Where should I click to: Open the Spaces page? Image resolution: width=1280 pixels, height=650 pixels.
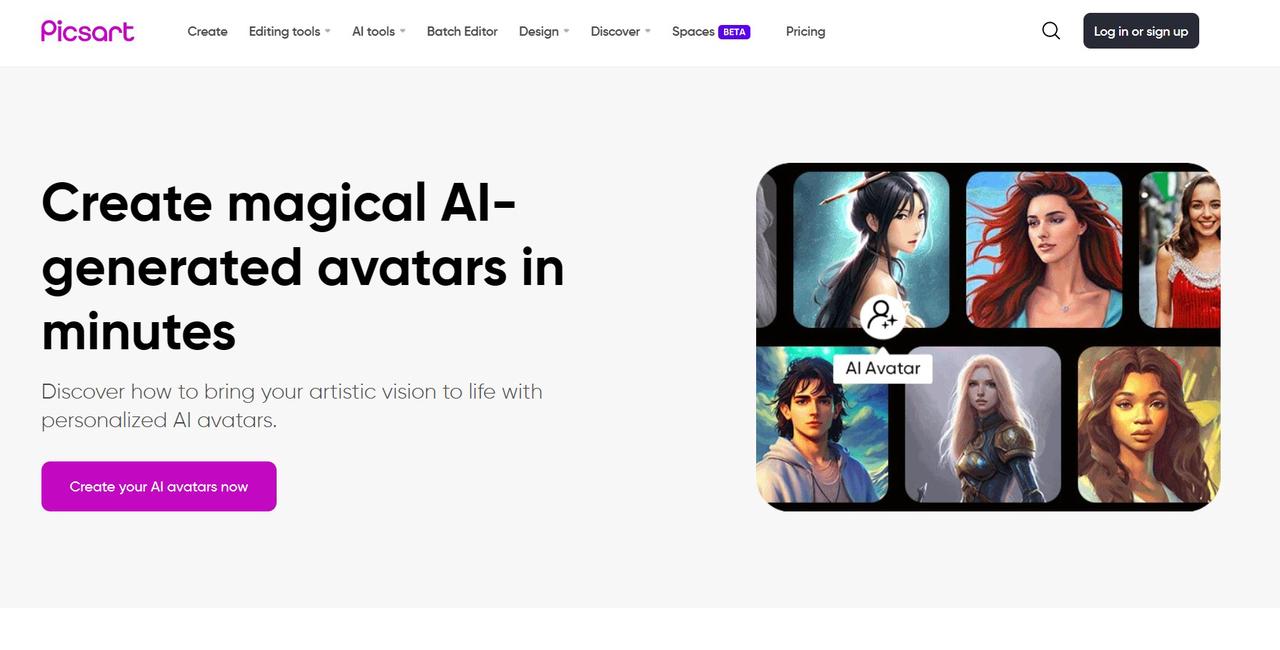click(693, 32)
